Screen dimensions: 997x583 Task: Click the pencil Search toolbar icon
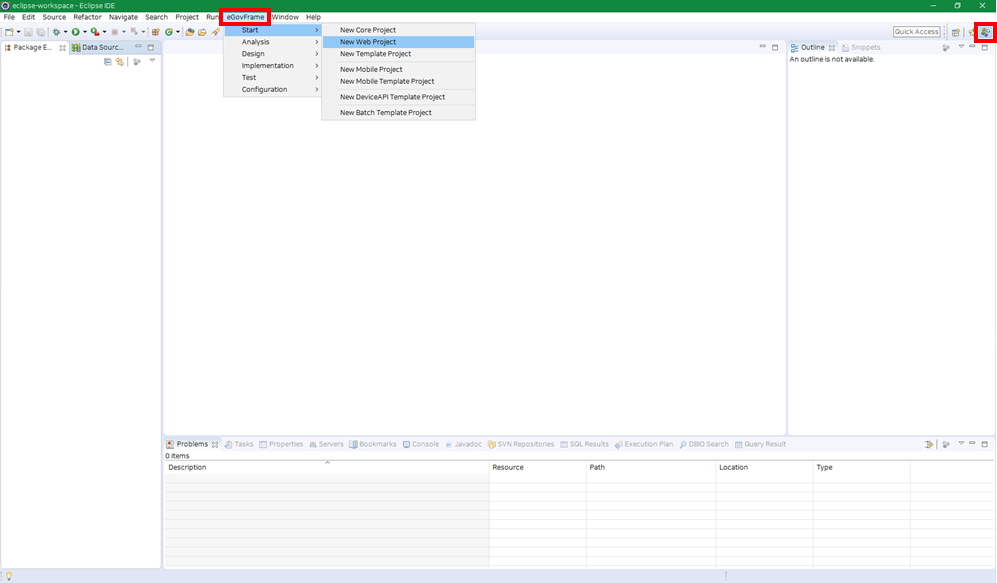point(216,32)
